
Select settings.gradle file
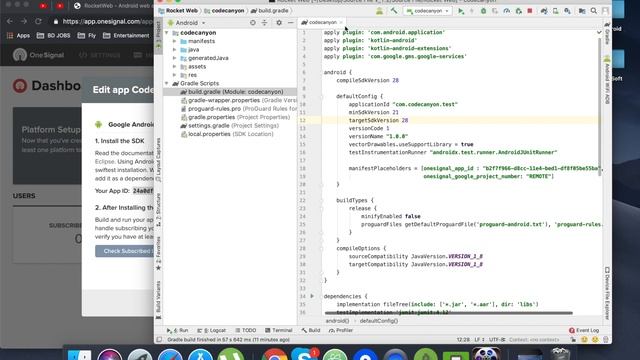coord(230,126)
